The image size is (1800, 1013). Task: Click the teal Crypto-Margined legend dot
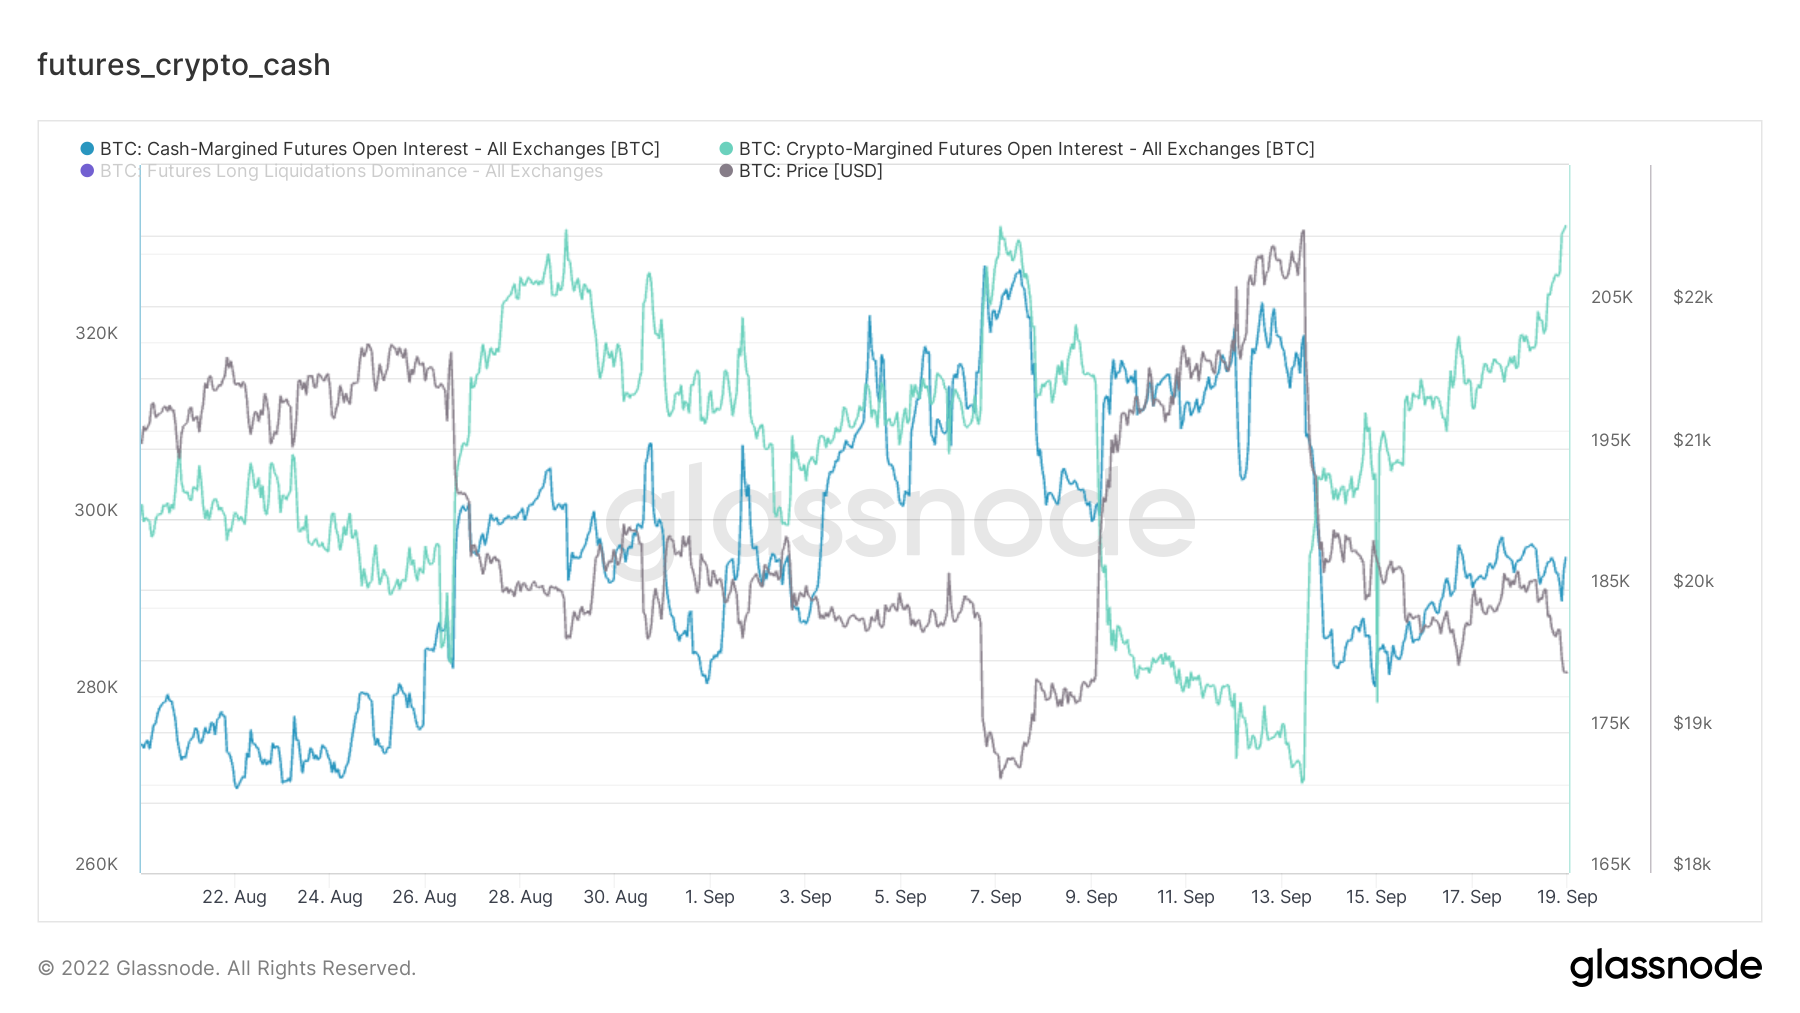coord(726,149)
